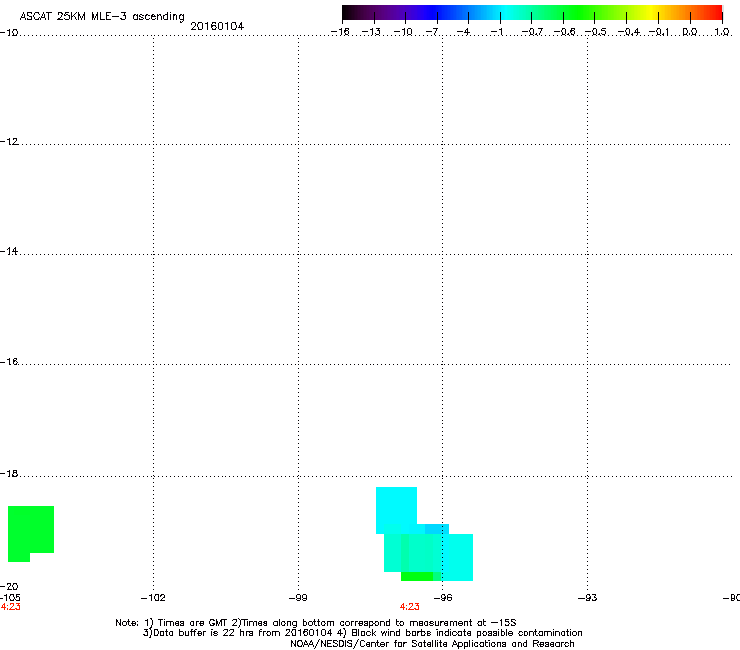Click the bright green cell at swath bottom

417,576
